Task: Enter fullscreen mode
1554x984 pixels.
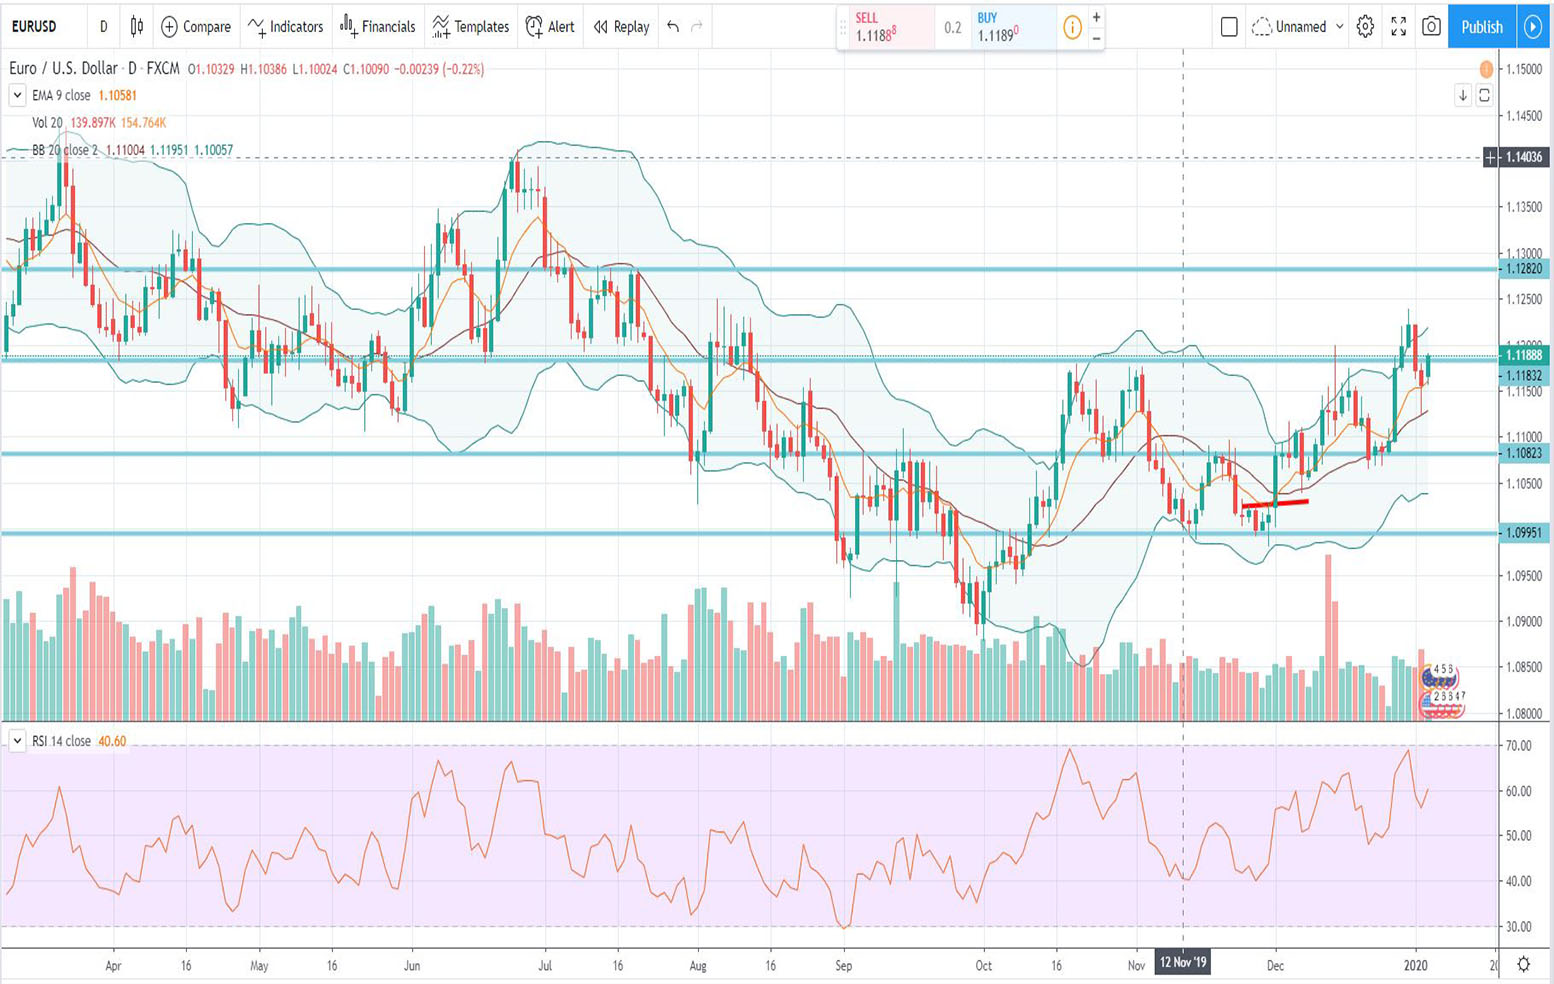Action: click(x=1398, y=27)
